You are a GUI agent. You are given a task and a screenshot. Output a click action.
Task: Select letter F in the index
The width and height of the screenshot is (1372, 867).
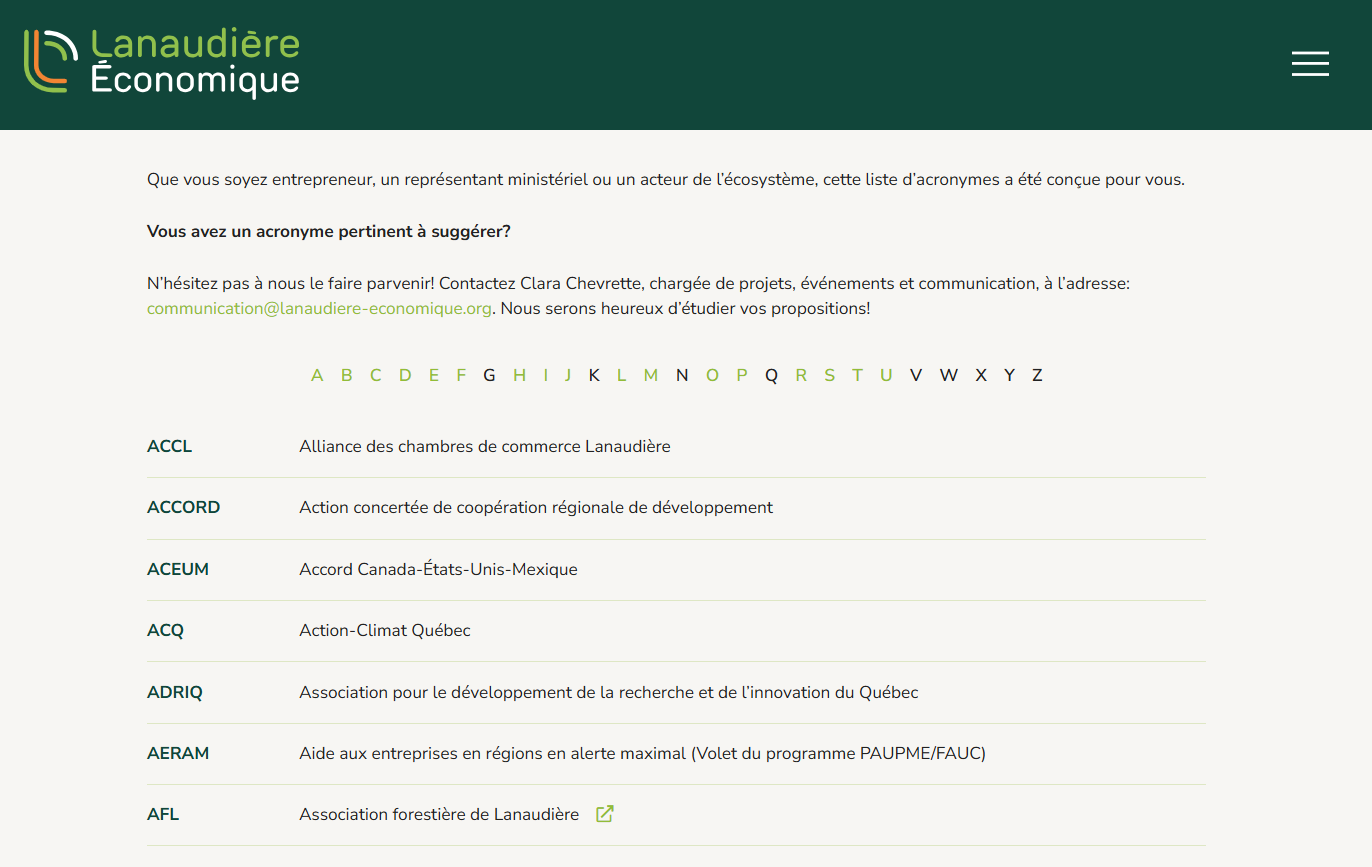(461, 376)
